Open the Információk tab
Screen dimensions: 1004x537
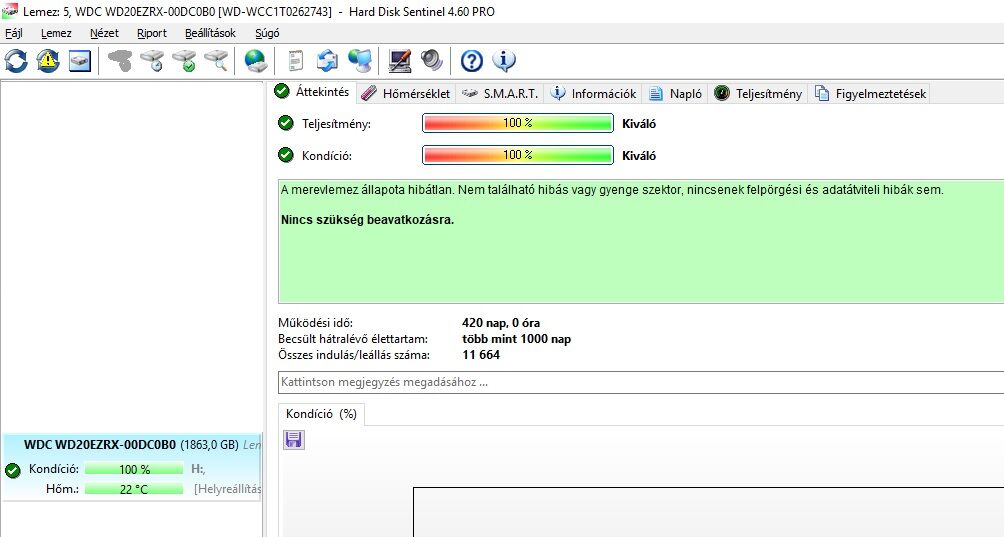pyautogui.click(x=594, y=93)
